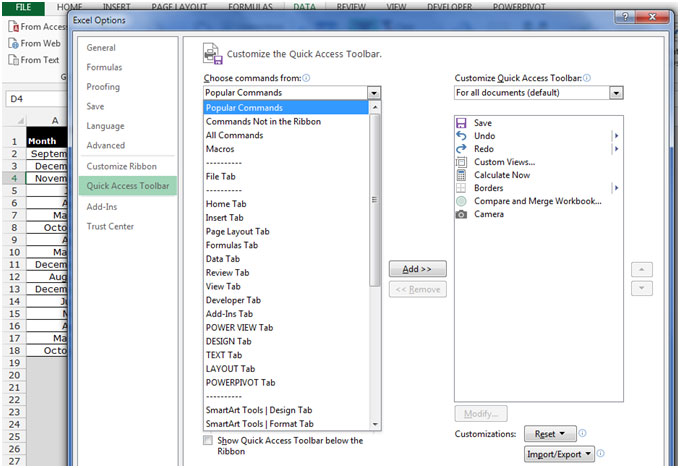Select Formulas Tab option in the list

tap(286, 245)
